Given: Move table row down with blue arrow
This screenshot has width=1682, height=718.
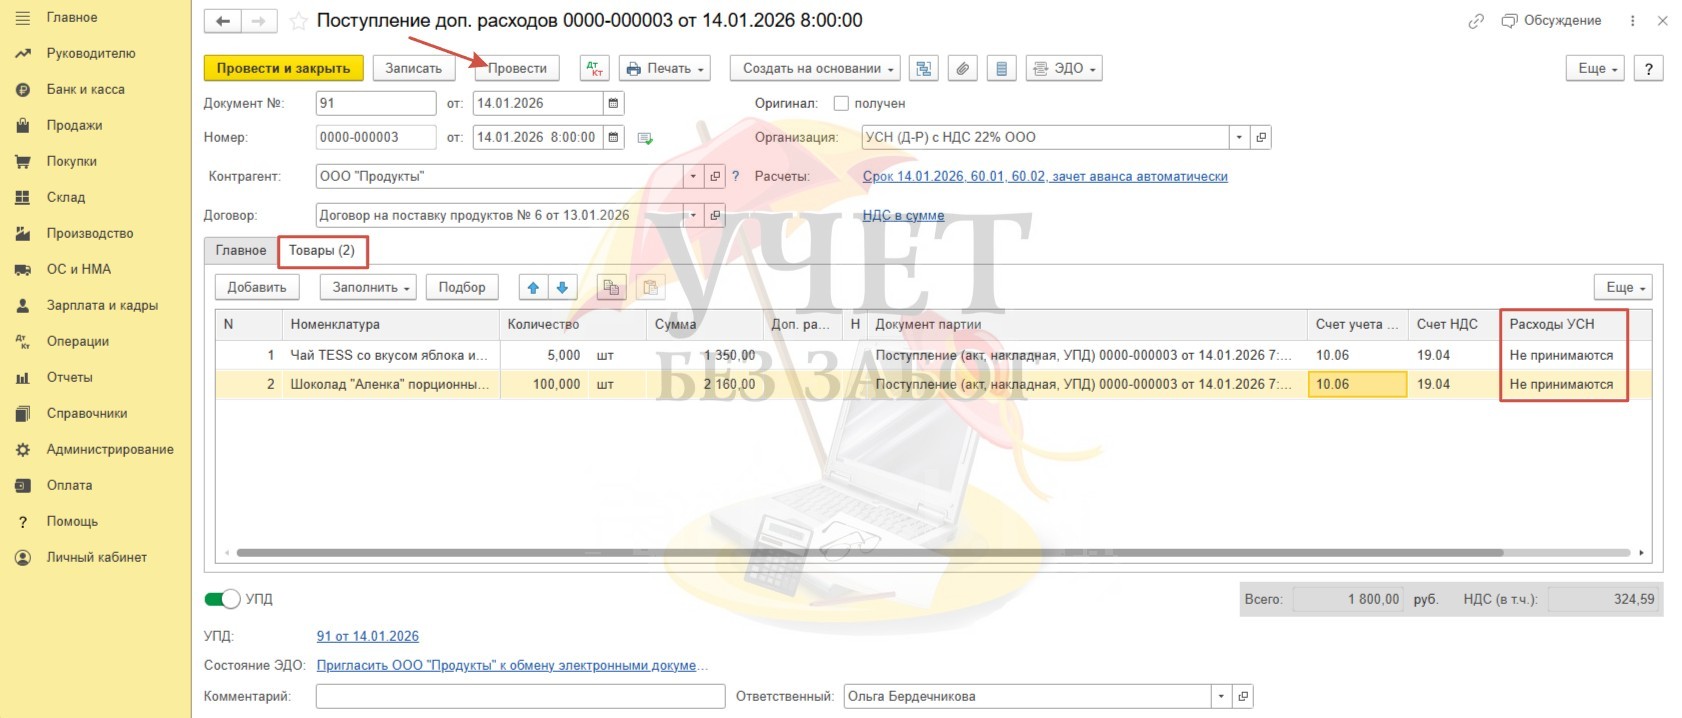Looking at the screenshot, I should coord(562,288).
